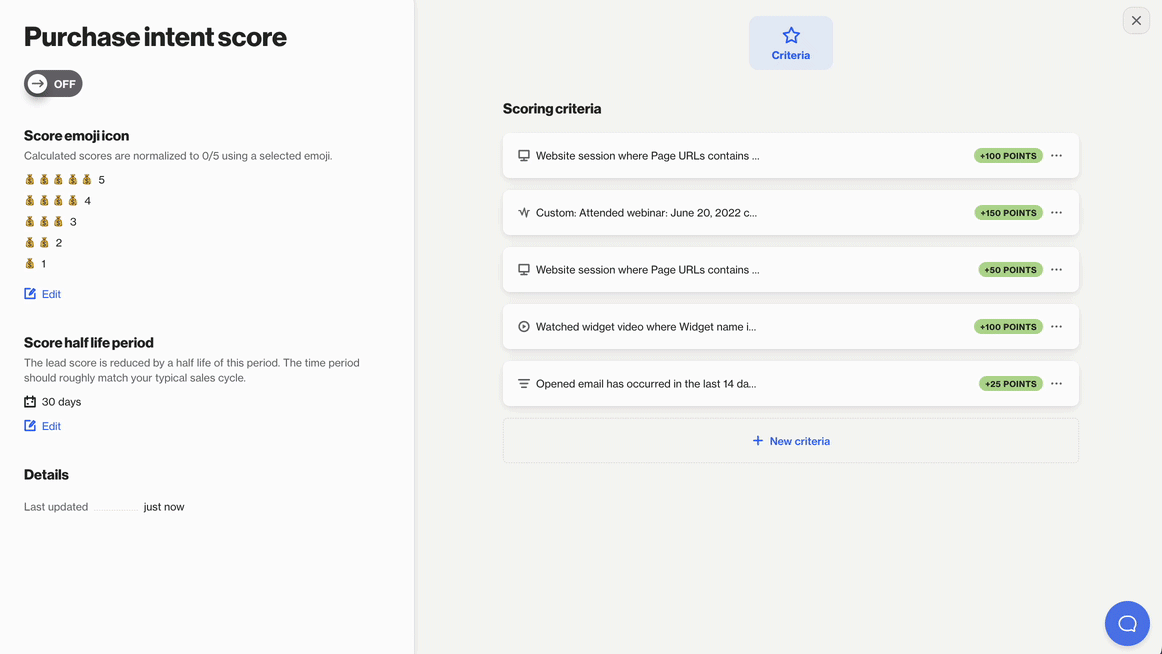Click the pencil icon under Score emoji icon
This screenshot has height=654, width=1162.
[30, 294]
